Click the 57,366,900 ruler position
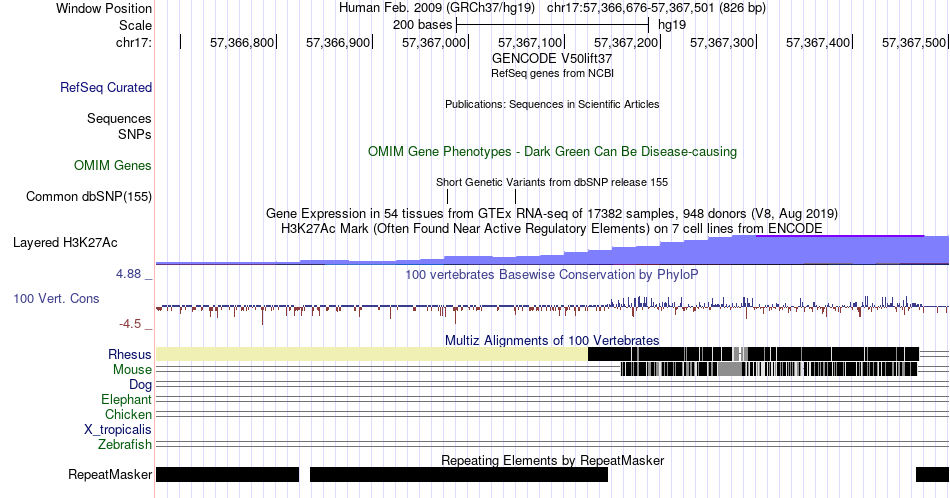950x498 pixels. (x=337, y=42)
